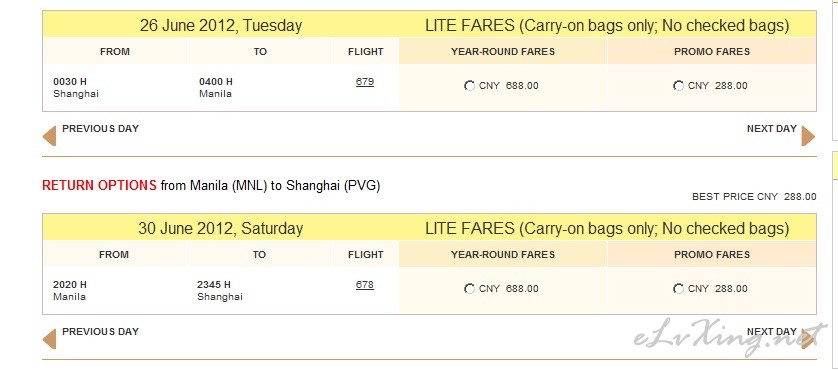Viewport: 838px width, 370px height.
Task: Select promo fare CNY 288.00 for flight 679
Action: (x=678, y=86)
